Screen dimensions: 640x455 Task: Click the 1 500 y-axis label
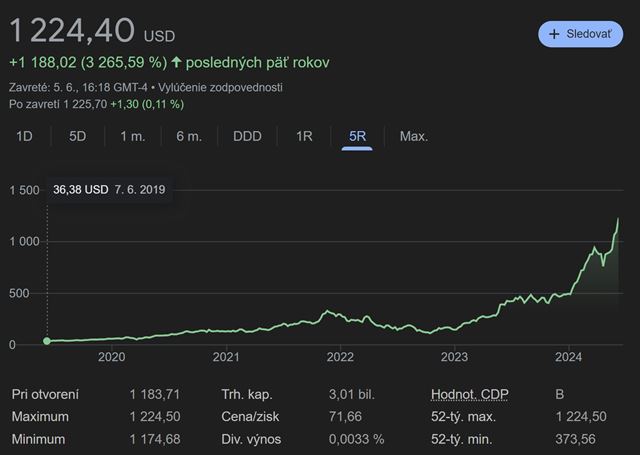pos(24,190)
